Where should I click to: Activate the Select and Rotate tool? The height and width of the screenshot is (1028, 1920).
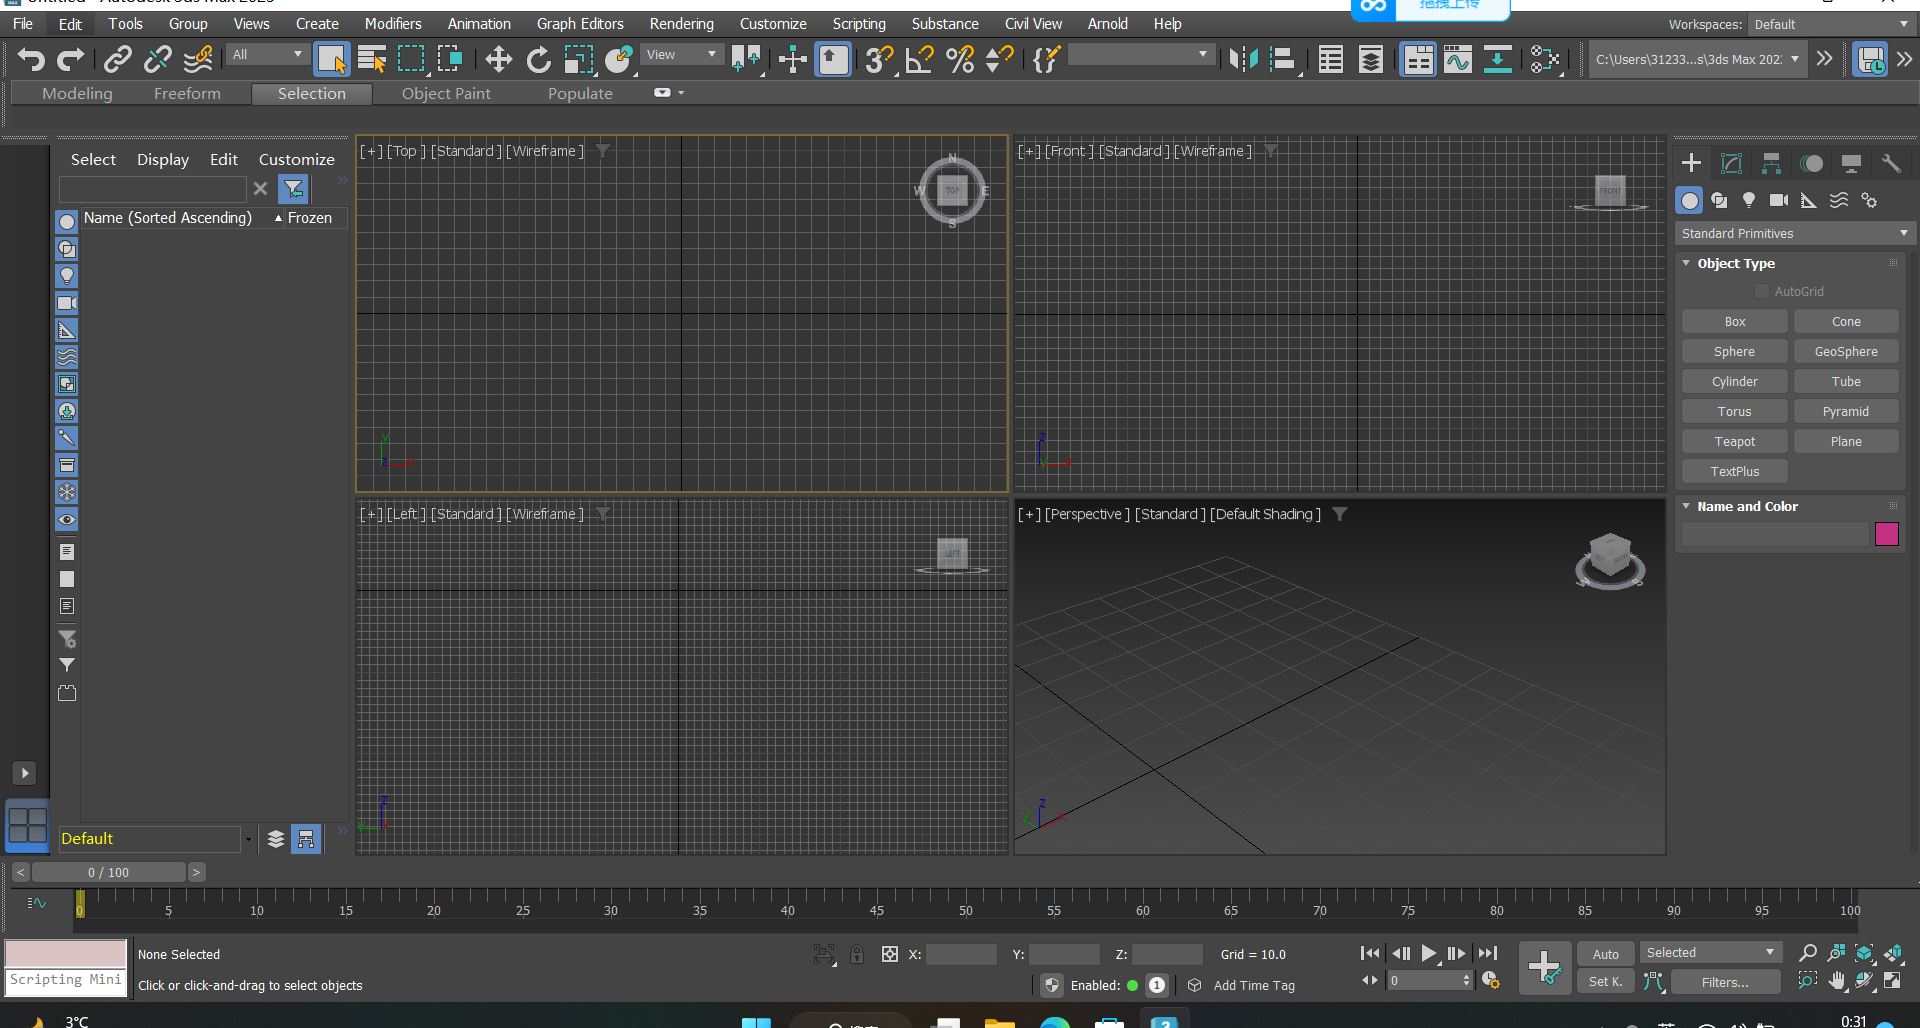point(538,59)
